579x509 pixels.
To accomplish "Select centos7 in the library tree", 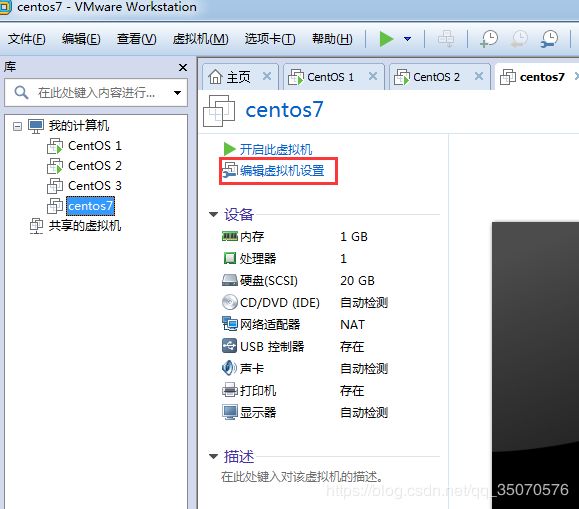I will click(90, 206).
